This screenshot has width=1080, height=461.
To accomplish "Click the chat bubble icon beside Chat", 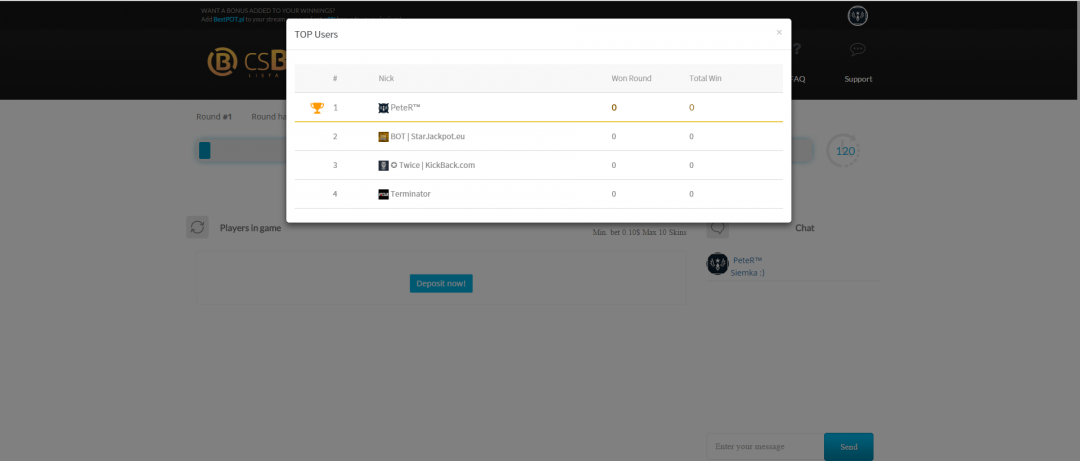I will [x=717, y=228].
